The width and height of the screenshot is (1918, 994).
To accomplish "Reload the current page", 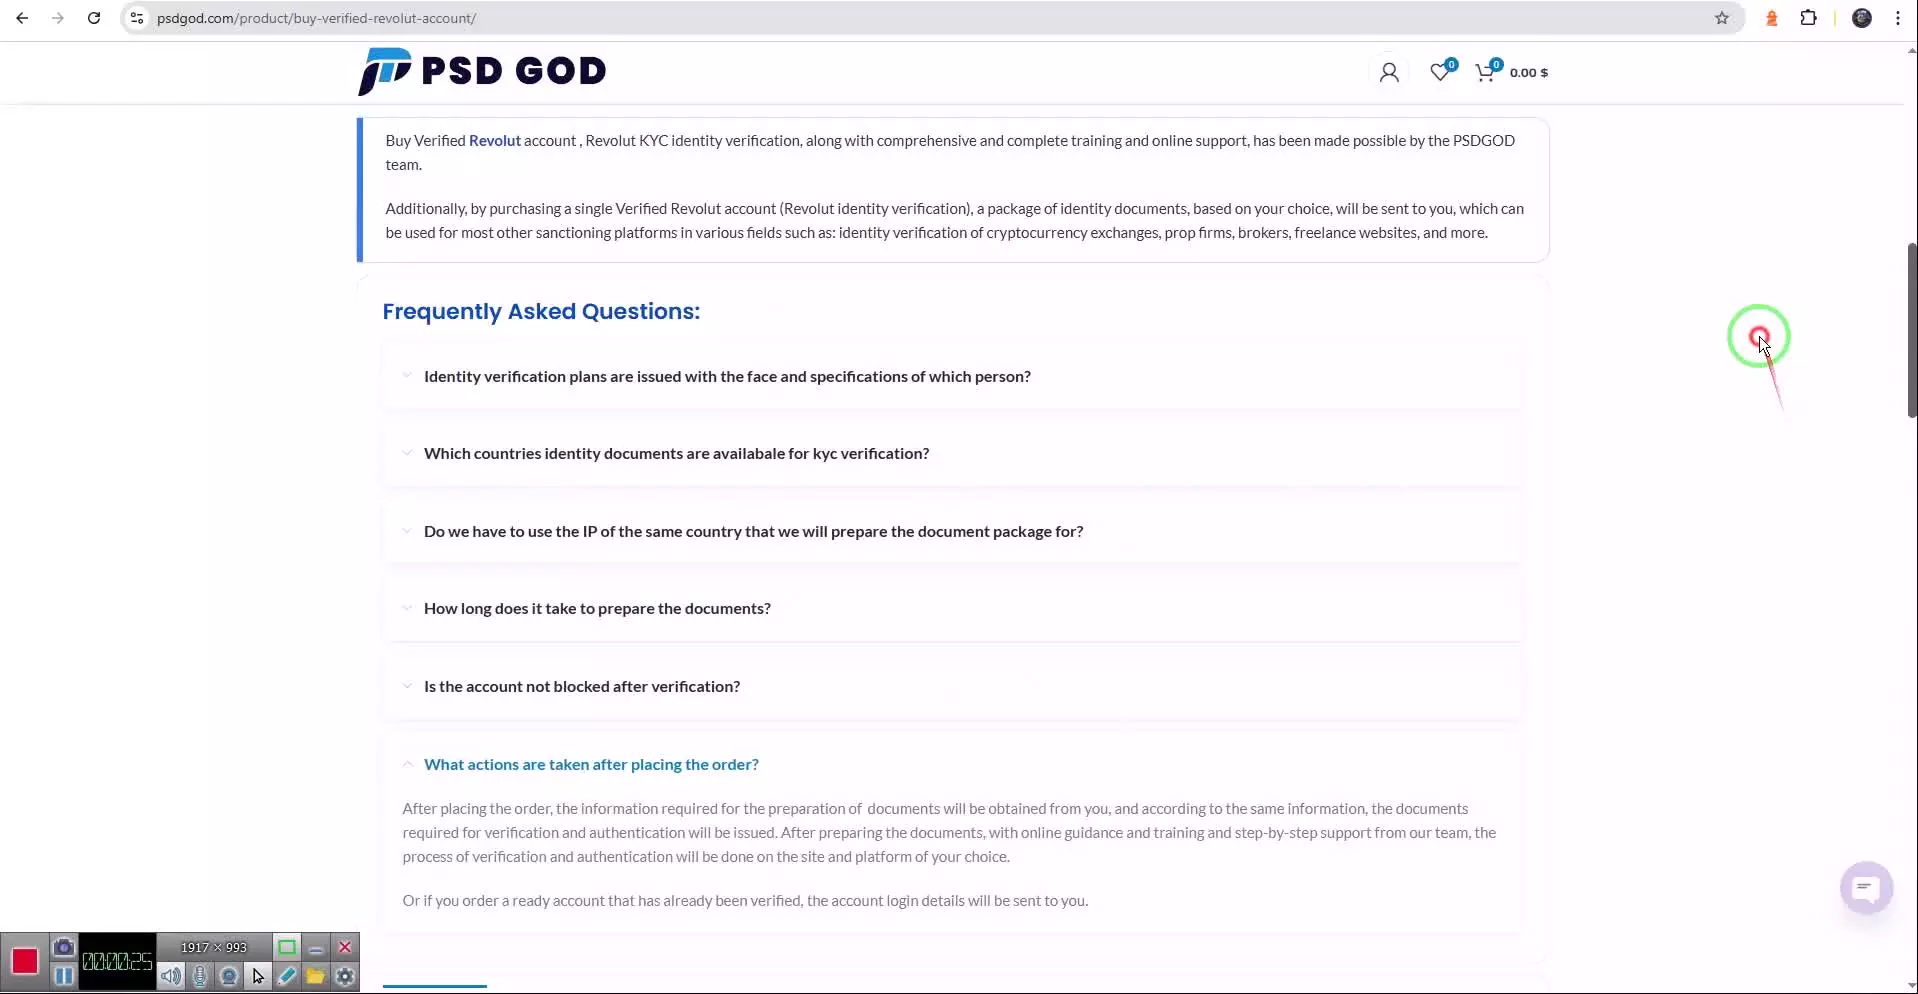I will (94, 18).
